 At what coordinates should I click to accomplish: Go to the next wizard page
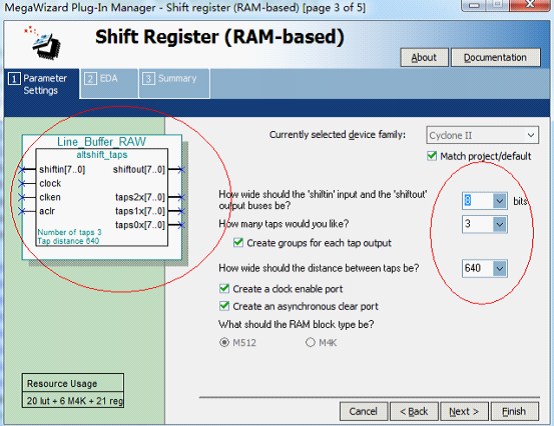click(464, 412)
